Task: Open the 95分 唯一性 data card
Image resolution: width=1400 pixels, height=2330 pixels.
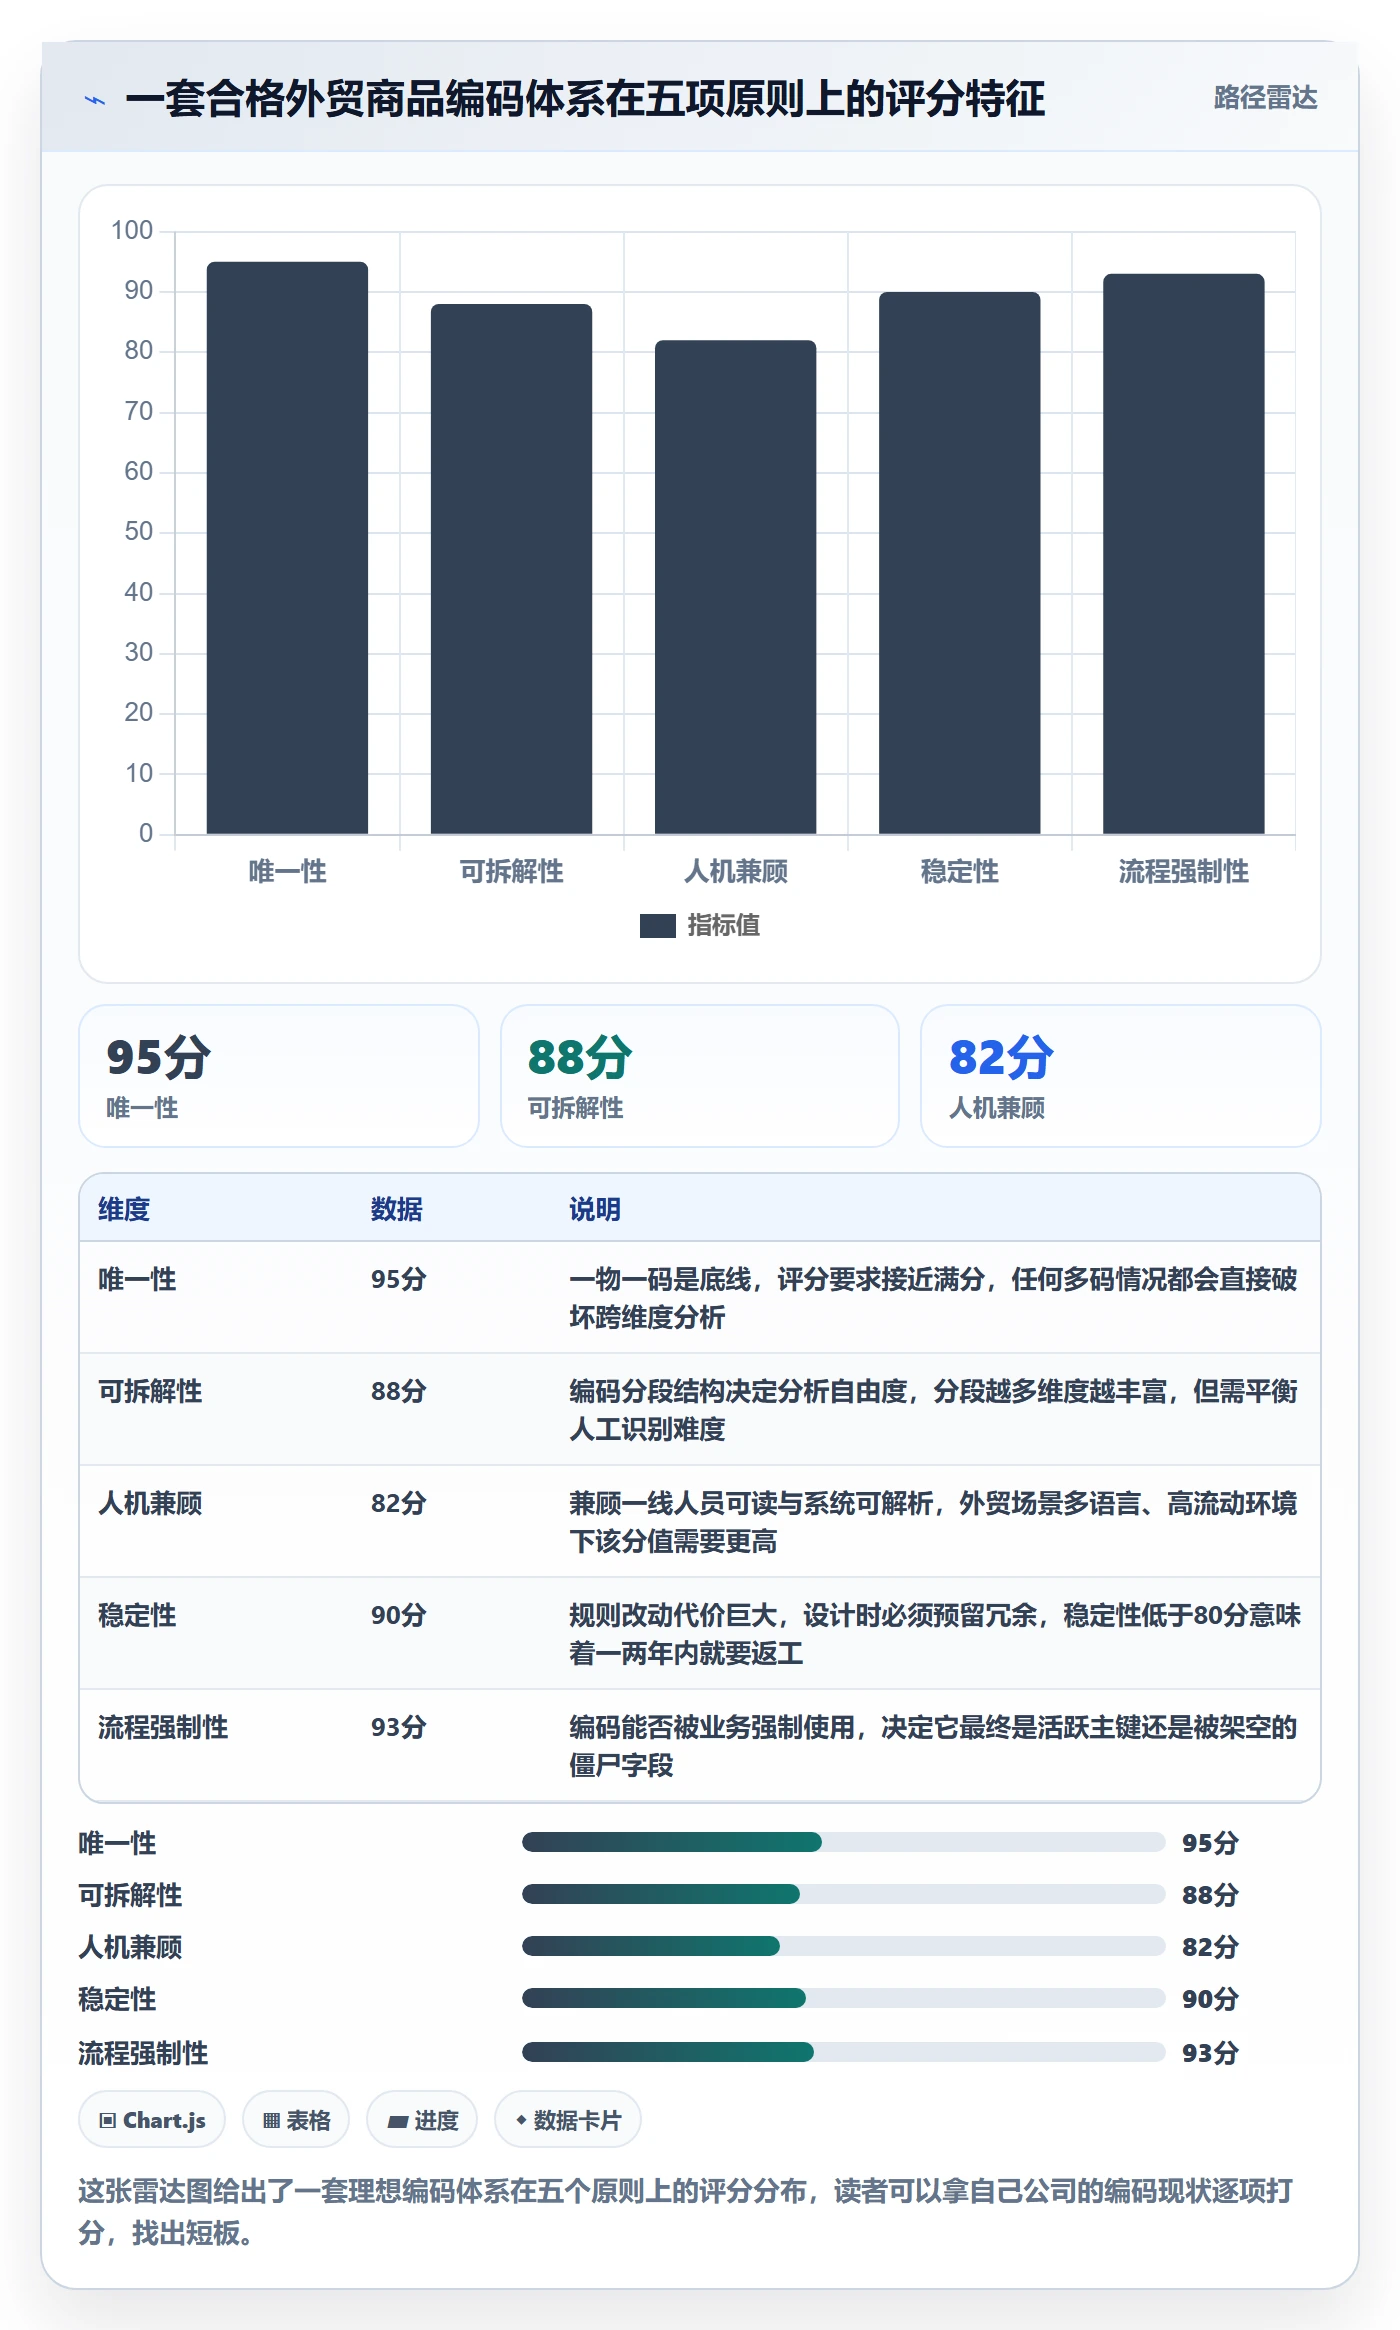Action: click(279, 1076)
